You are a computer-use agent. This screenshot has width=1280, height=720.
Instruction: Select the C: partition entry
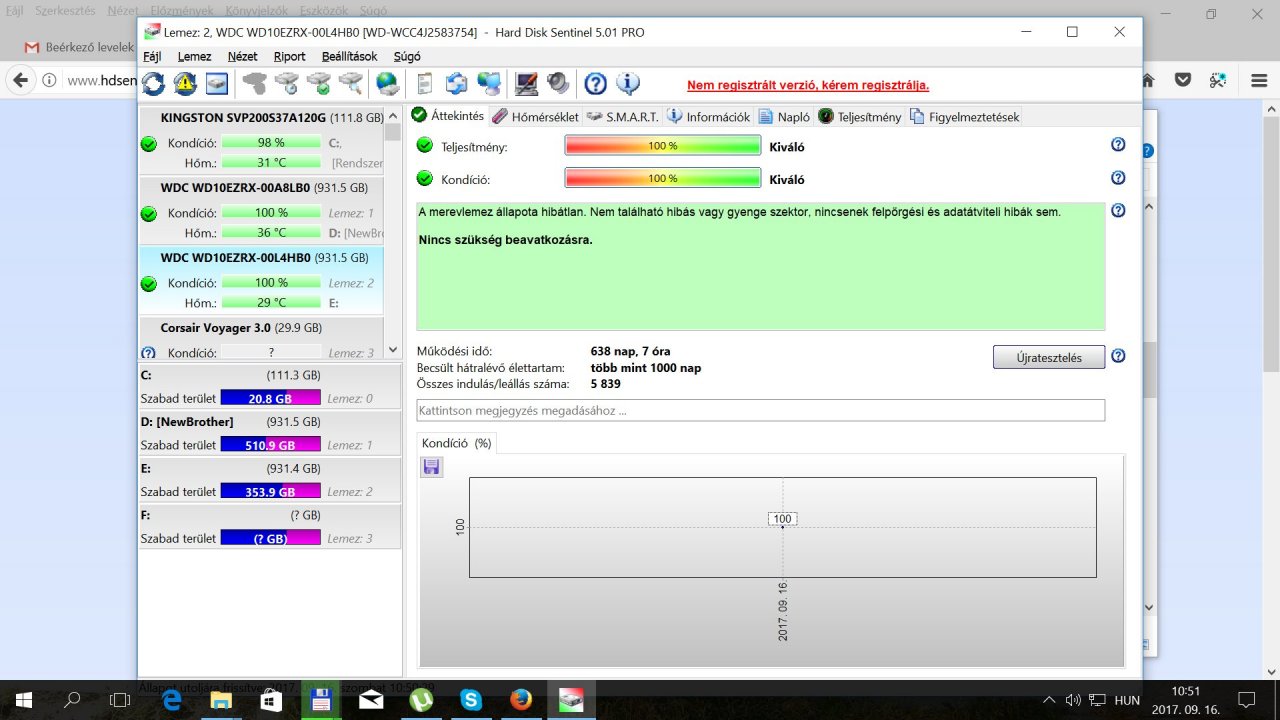click(270, 387)
